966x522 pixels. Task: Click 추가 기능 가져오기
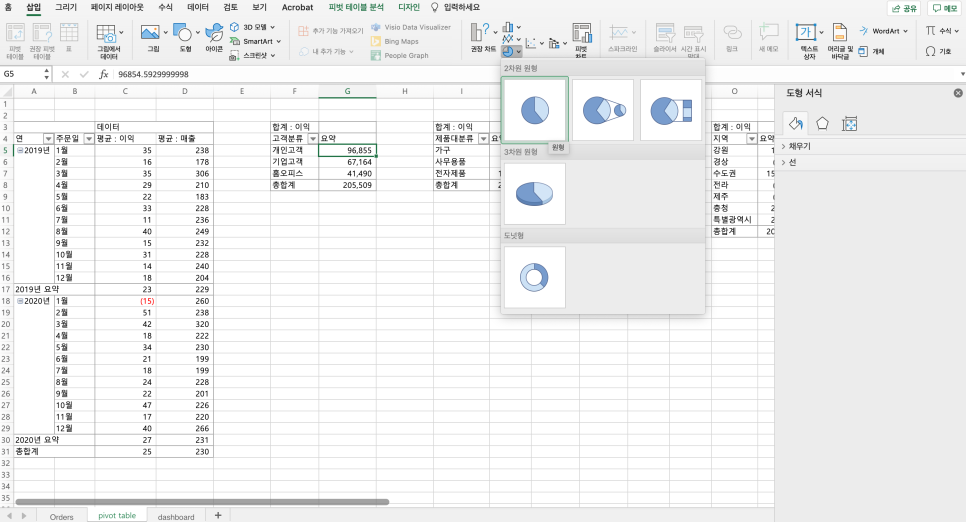(x=331, y=31)
